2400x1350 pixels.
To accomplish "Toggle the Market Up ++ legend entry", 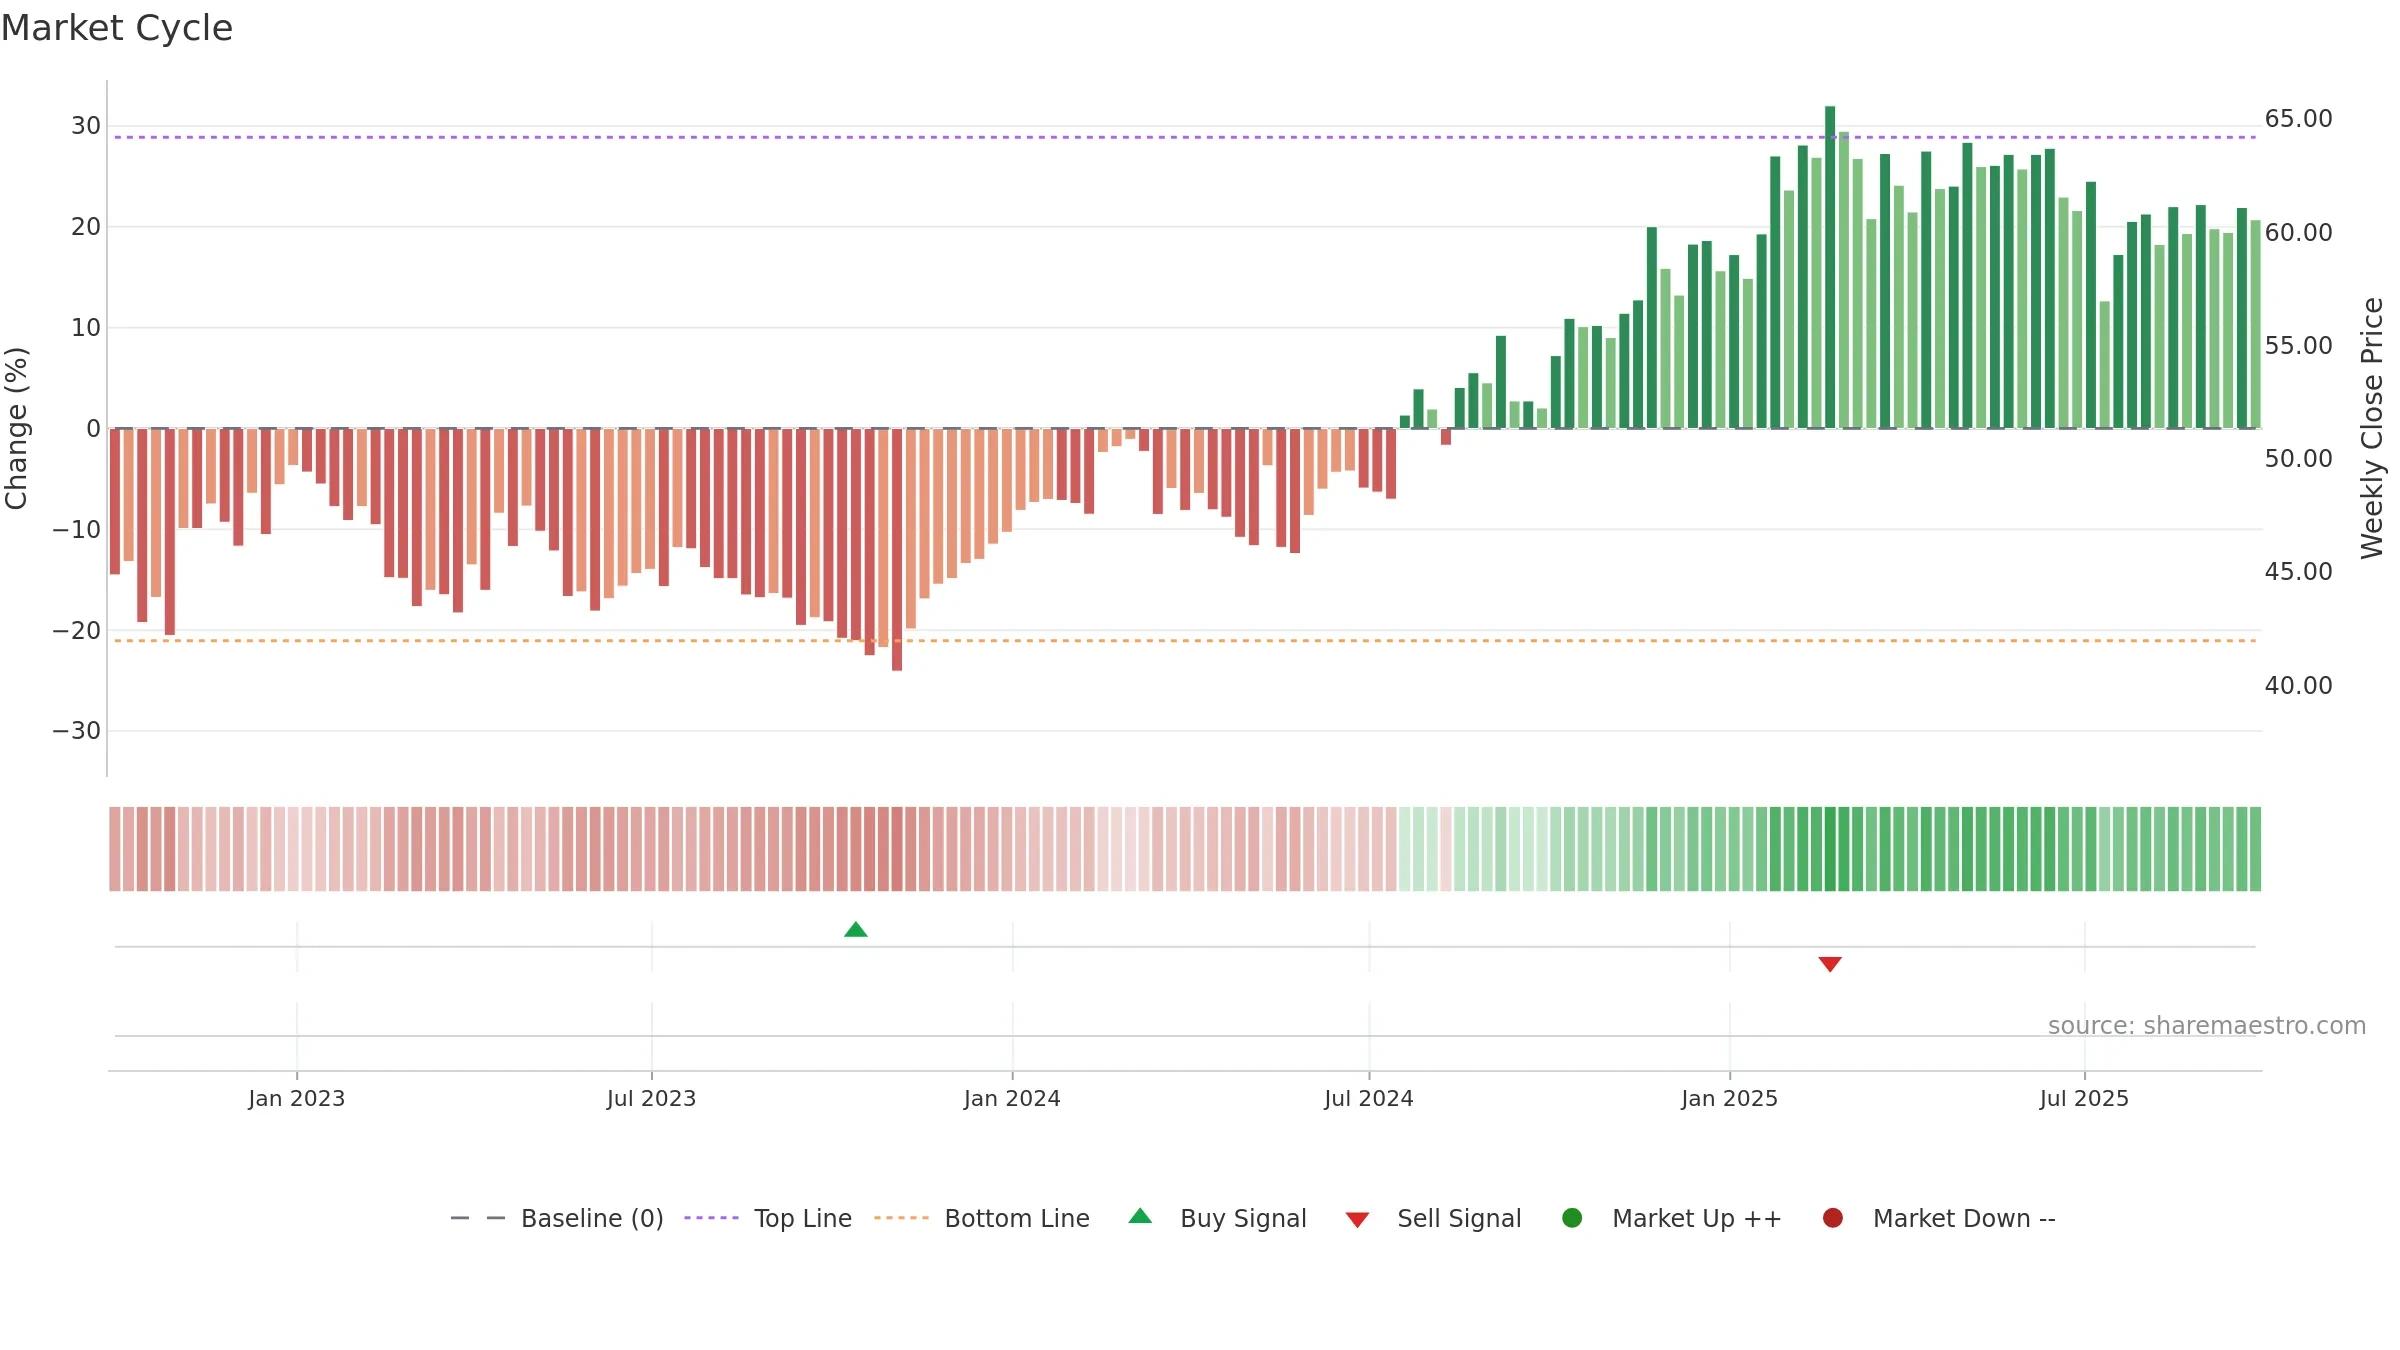I will (1671, 1219).
